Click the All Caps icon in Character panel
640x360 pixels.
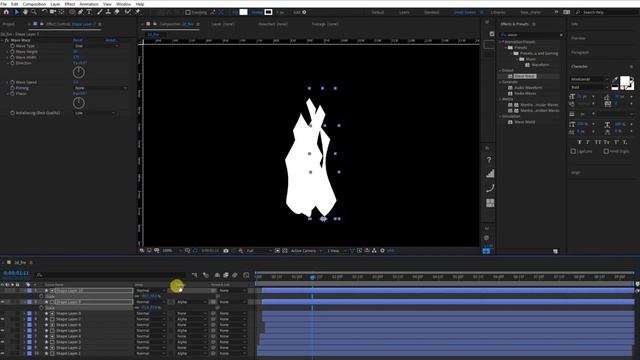point(598,142)
